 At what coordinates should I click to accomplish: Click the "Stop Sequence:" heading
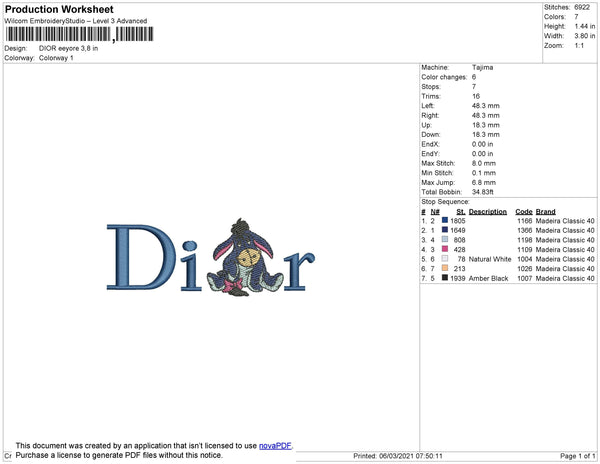[x=445, y=202]
